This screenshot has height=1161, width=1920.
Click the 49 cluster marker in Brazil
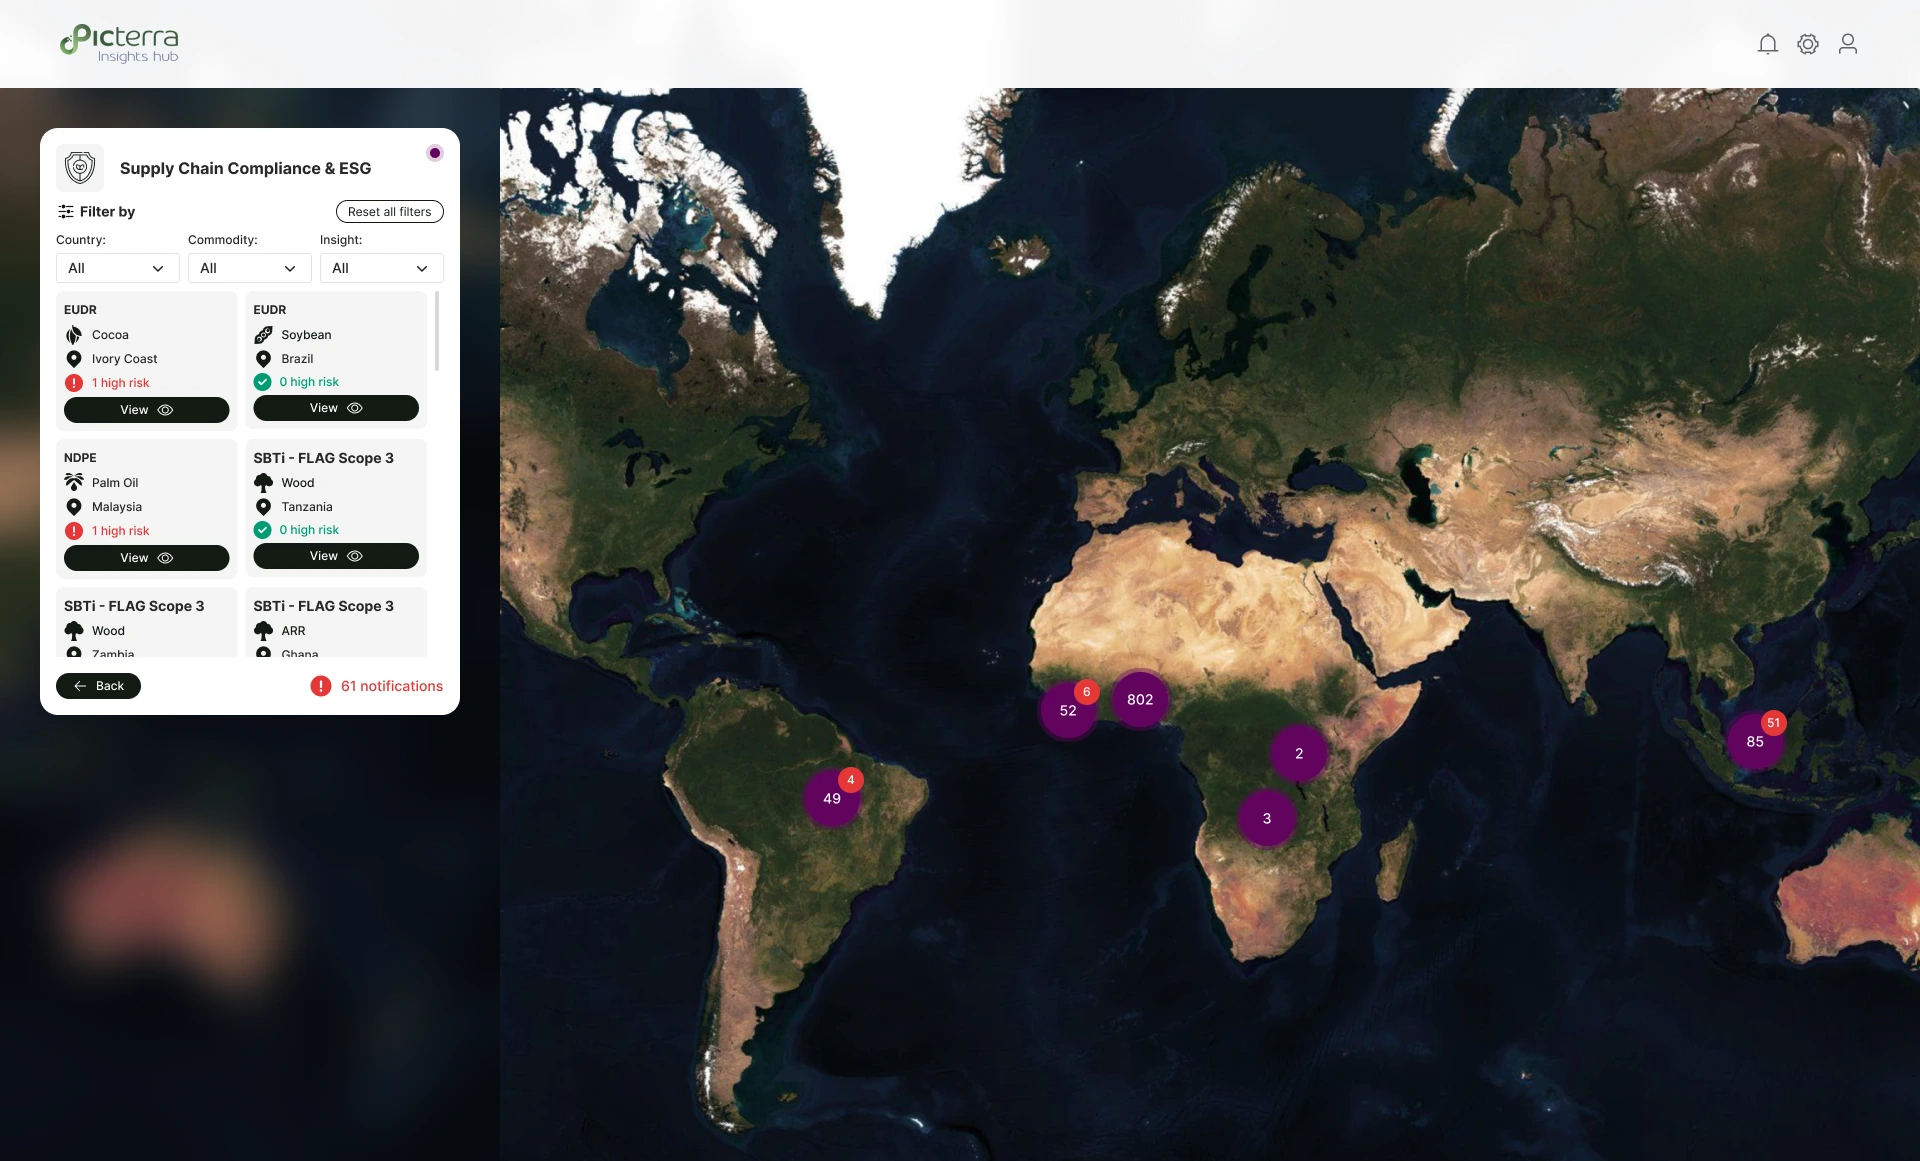(x=830, y=799)
